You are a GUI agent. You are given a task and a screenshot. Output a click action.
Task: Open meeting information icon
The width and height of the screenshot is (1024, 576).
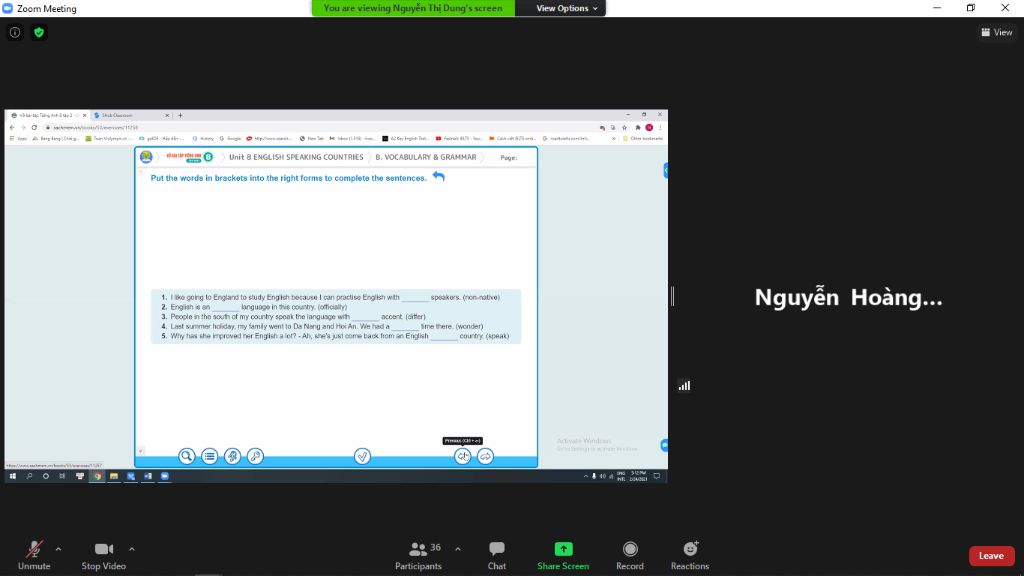coord(15,32)
